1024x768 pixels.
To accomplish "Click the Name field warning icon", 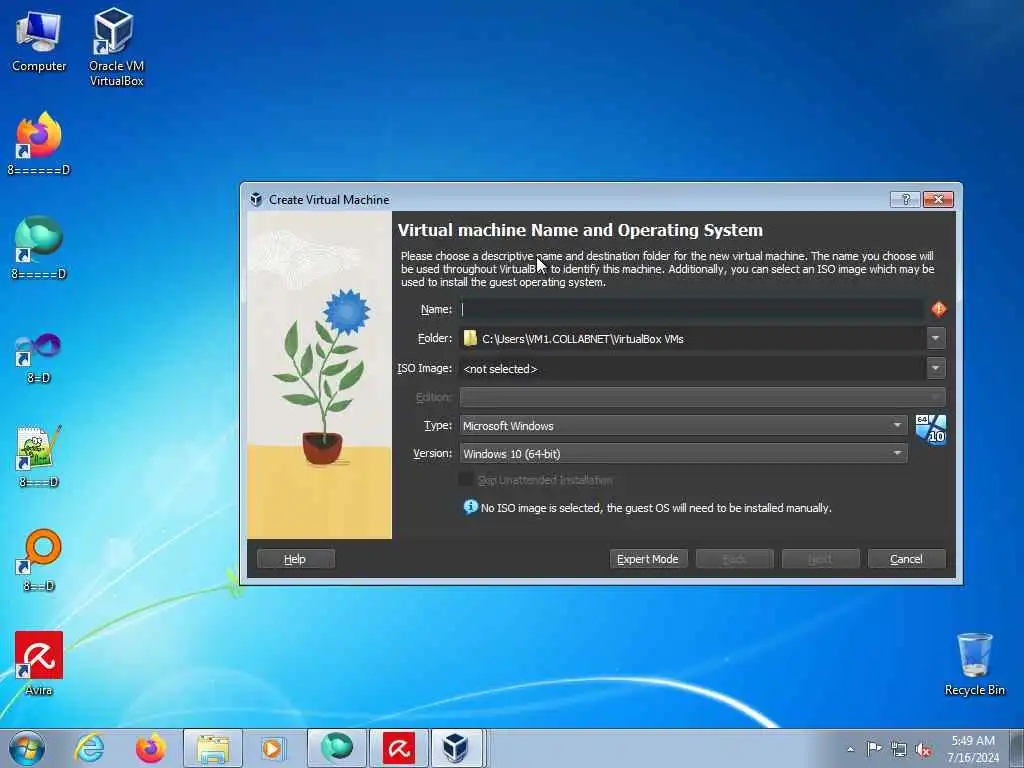I will 938,309.
